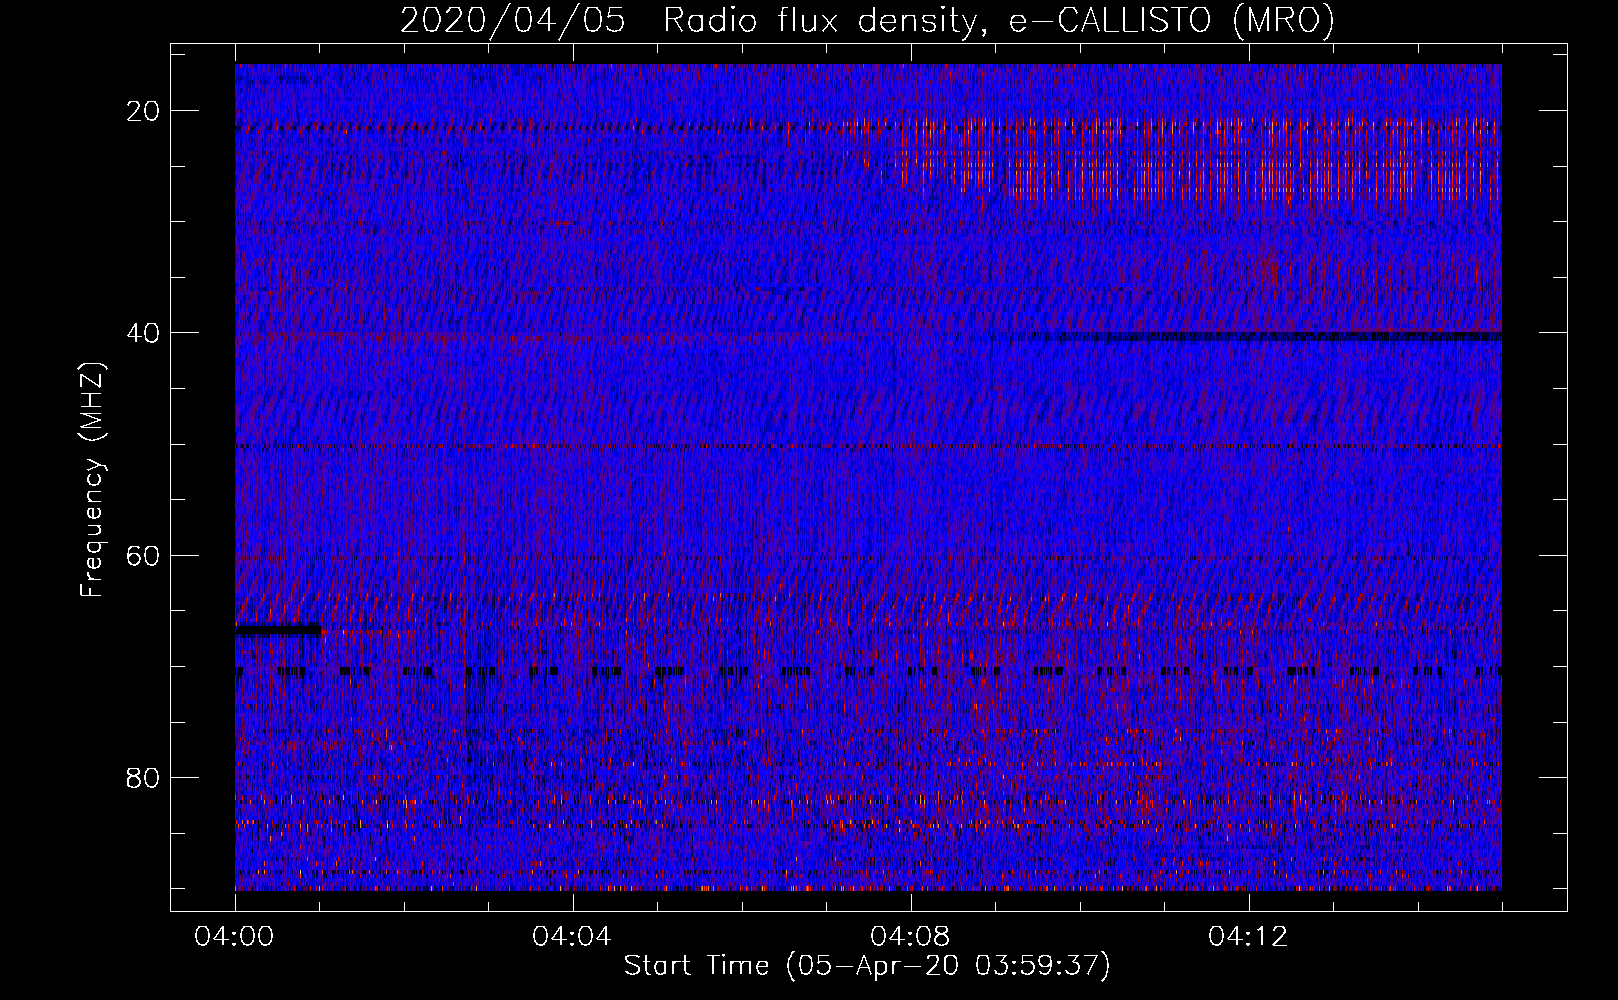Image resolution: width=1618 pixels, height=1000 pixels.
Task: Click the '04:08' time tick label
Action: point(911,937)
